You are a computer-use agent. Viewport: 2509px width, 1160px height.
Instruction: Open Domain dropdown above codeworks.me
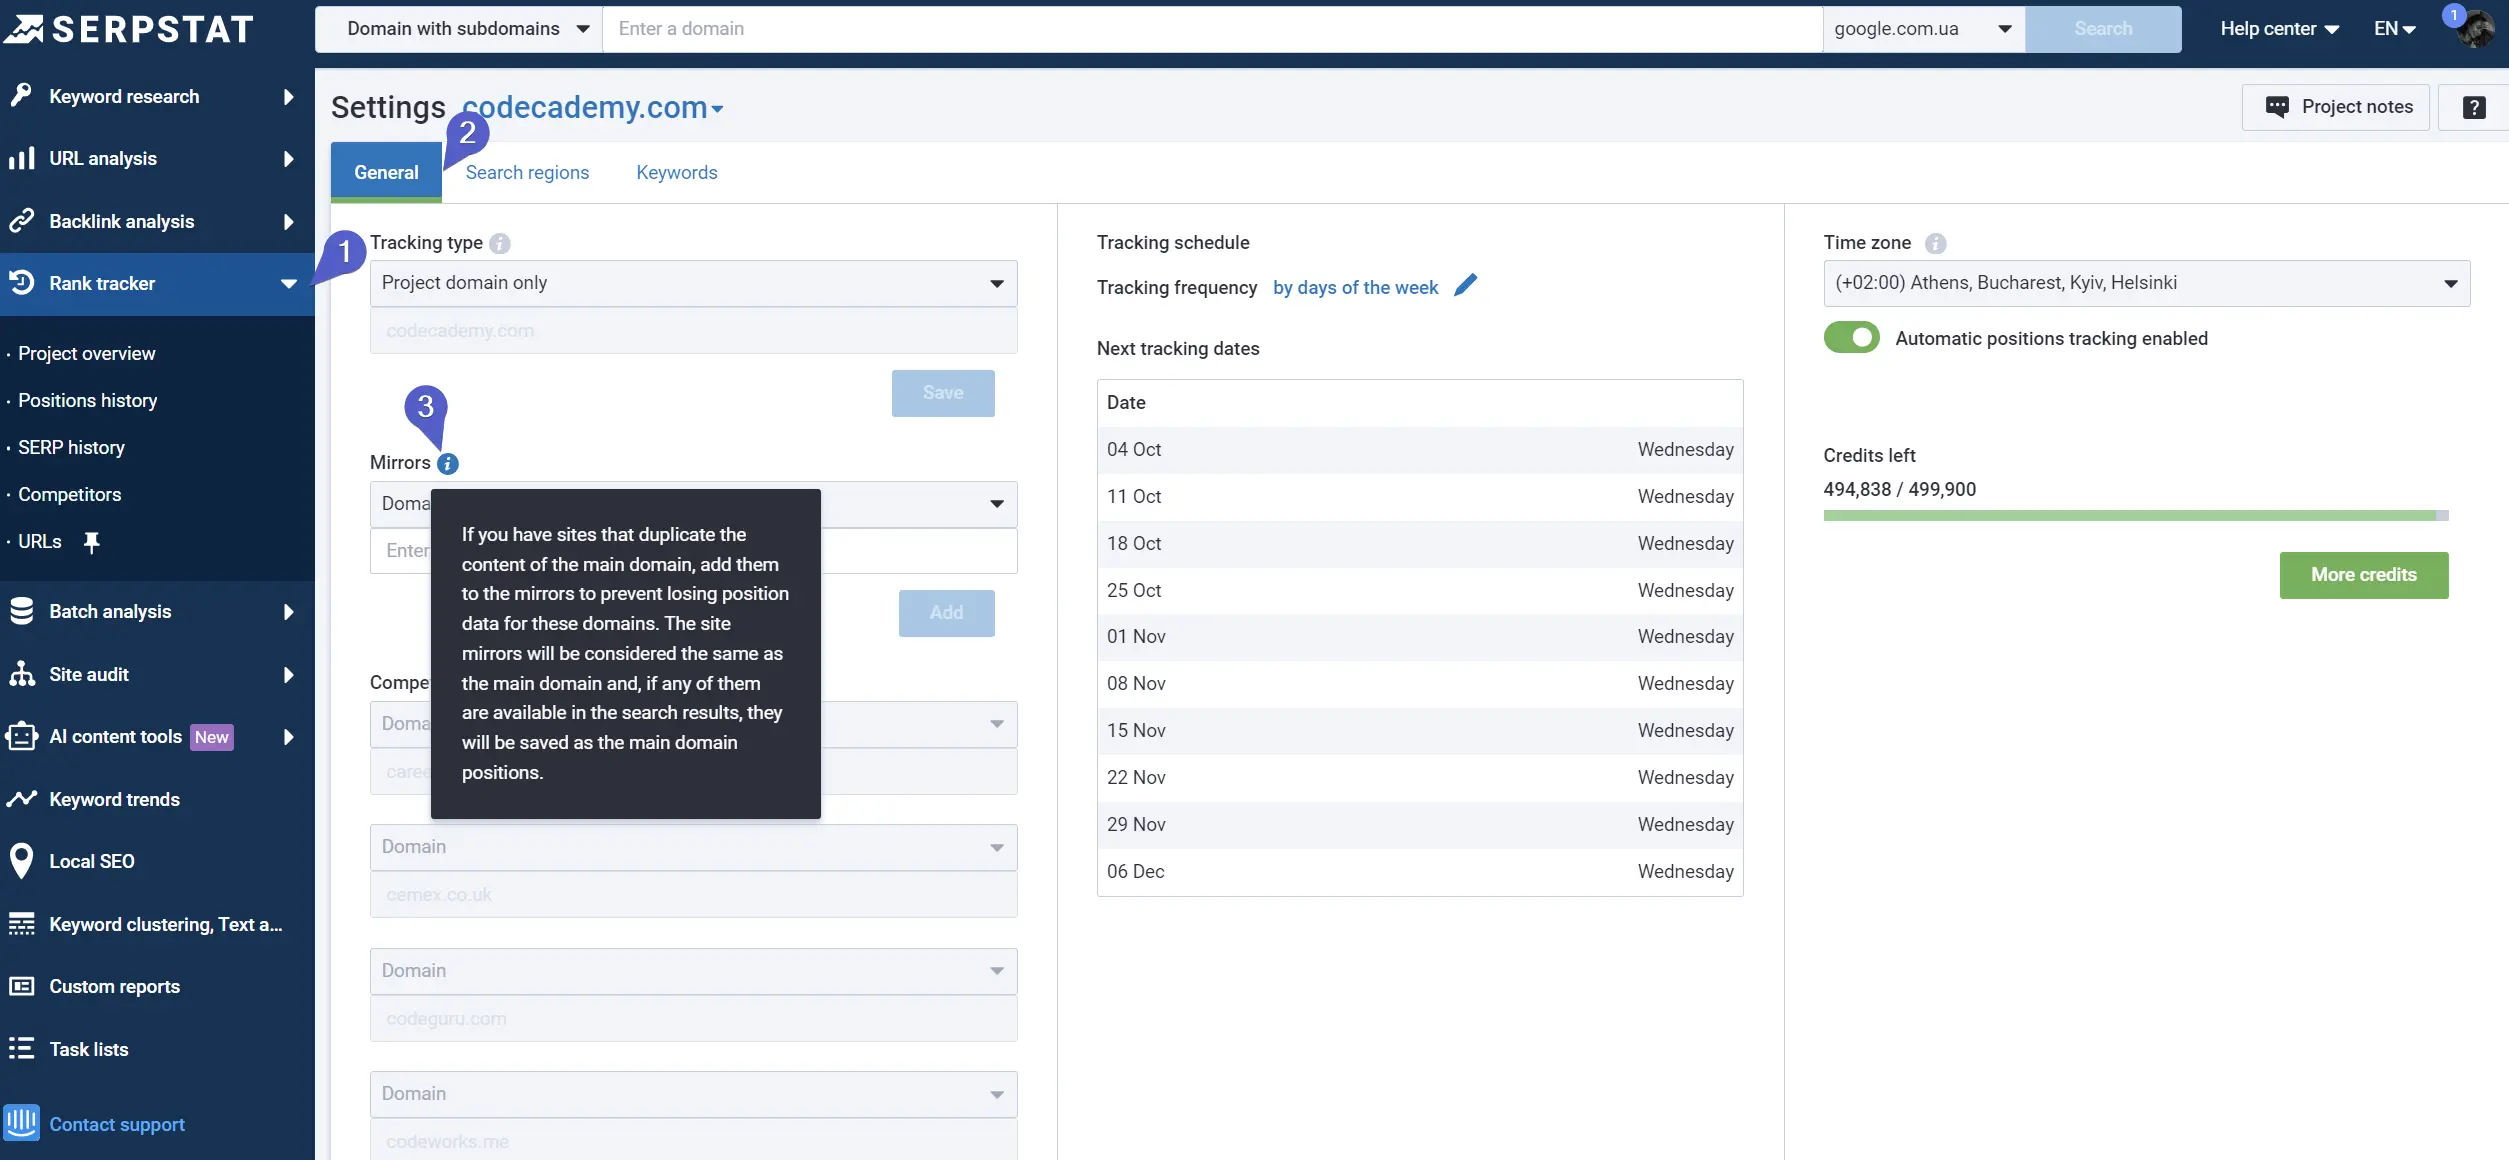693,1094
